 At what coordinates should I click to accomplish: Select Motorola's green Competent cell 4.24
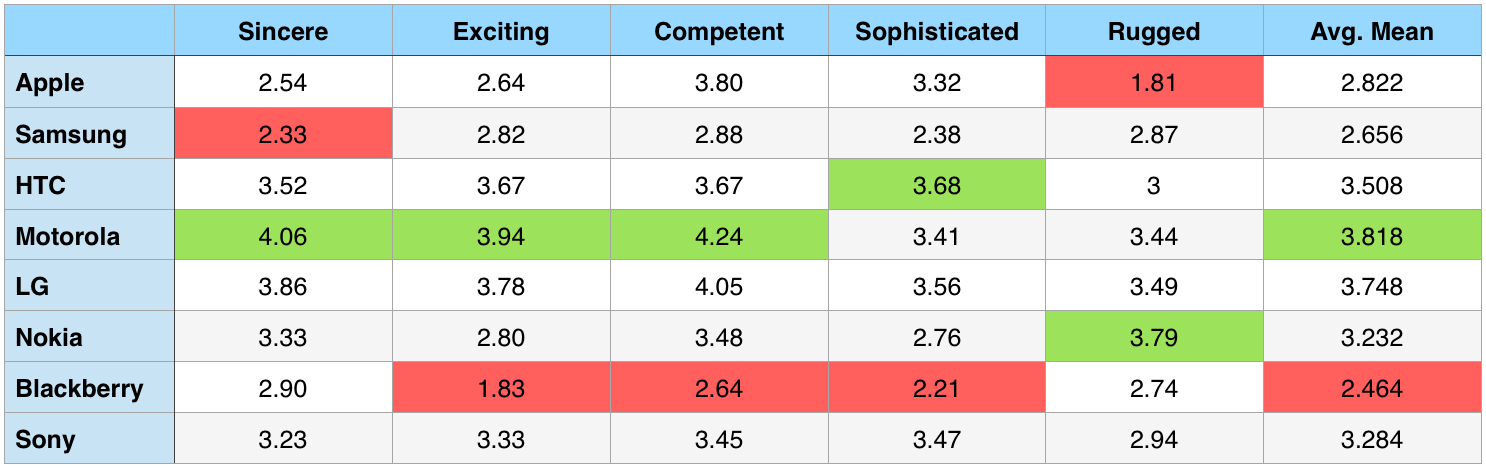pos(719,237)
